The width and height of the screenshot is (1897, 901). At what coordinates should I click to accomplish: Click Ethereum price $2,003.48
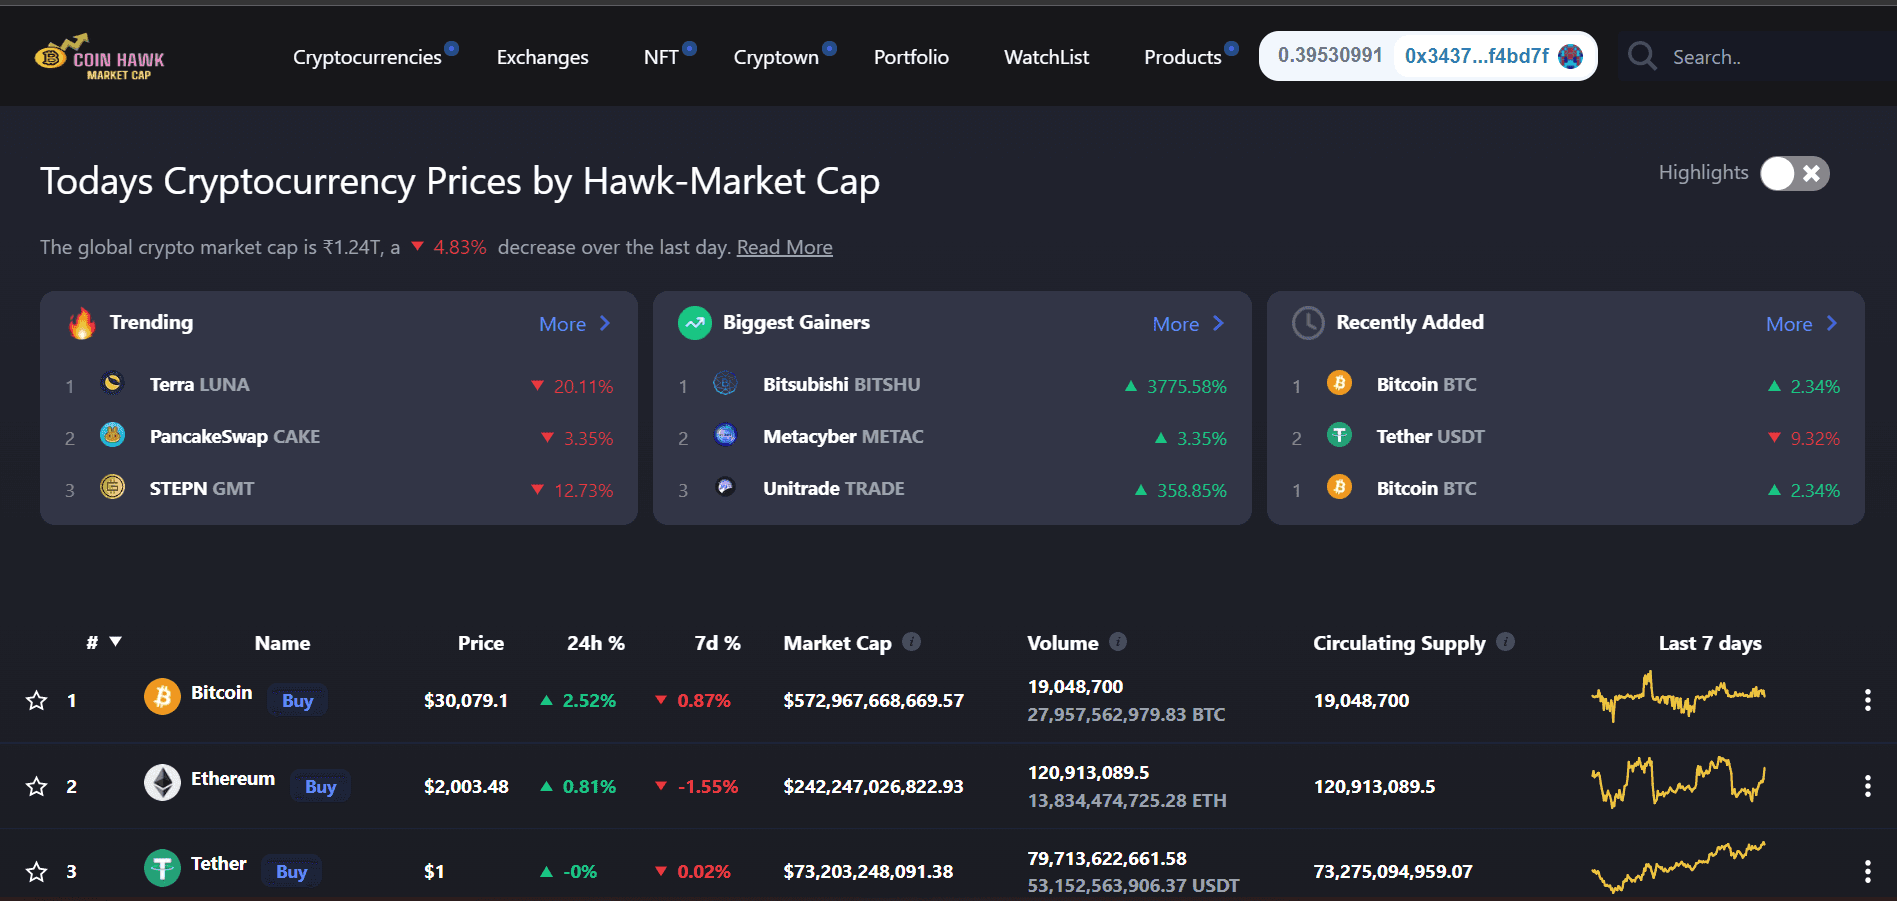[x=466, y=786]
